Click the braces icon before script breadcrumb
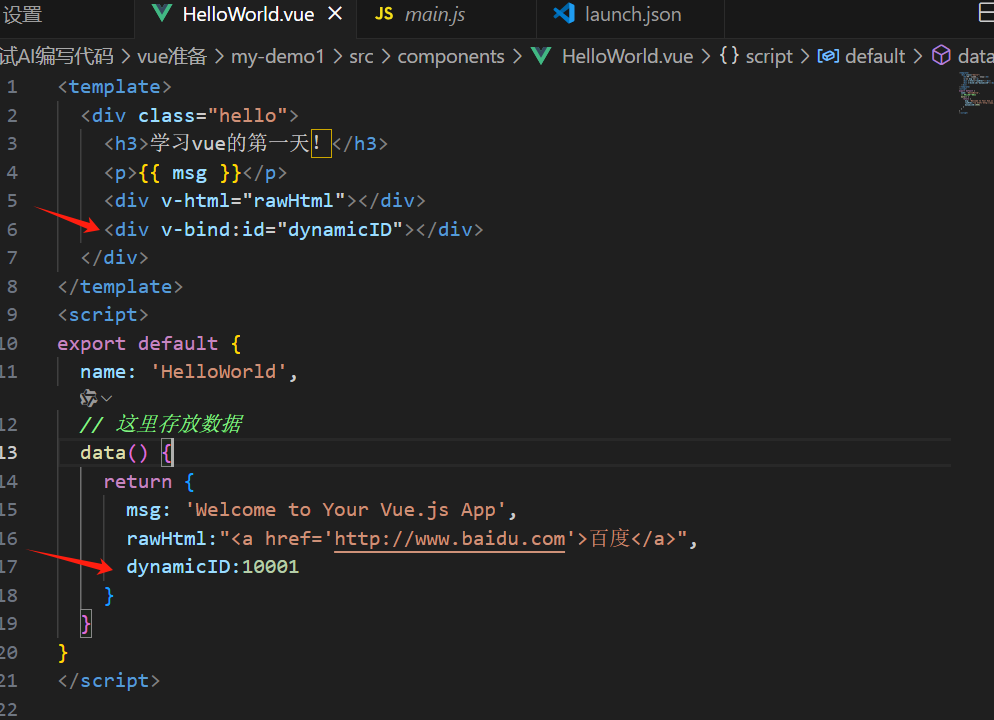This screenshot has height=720, width=994. click(x=729, y=55)
